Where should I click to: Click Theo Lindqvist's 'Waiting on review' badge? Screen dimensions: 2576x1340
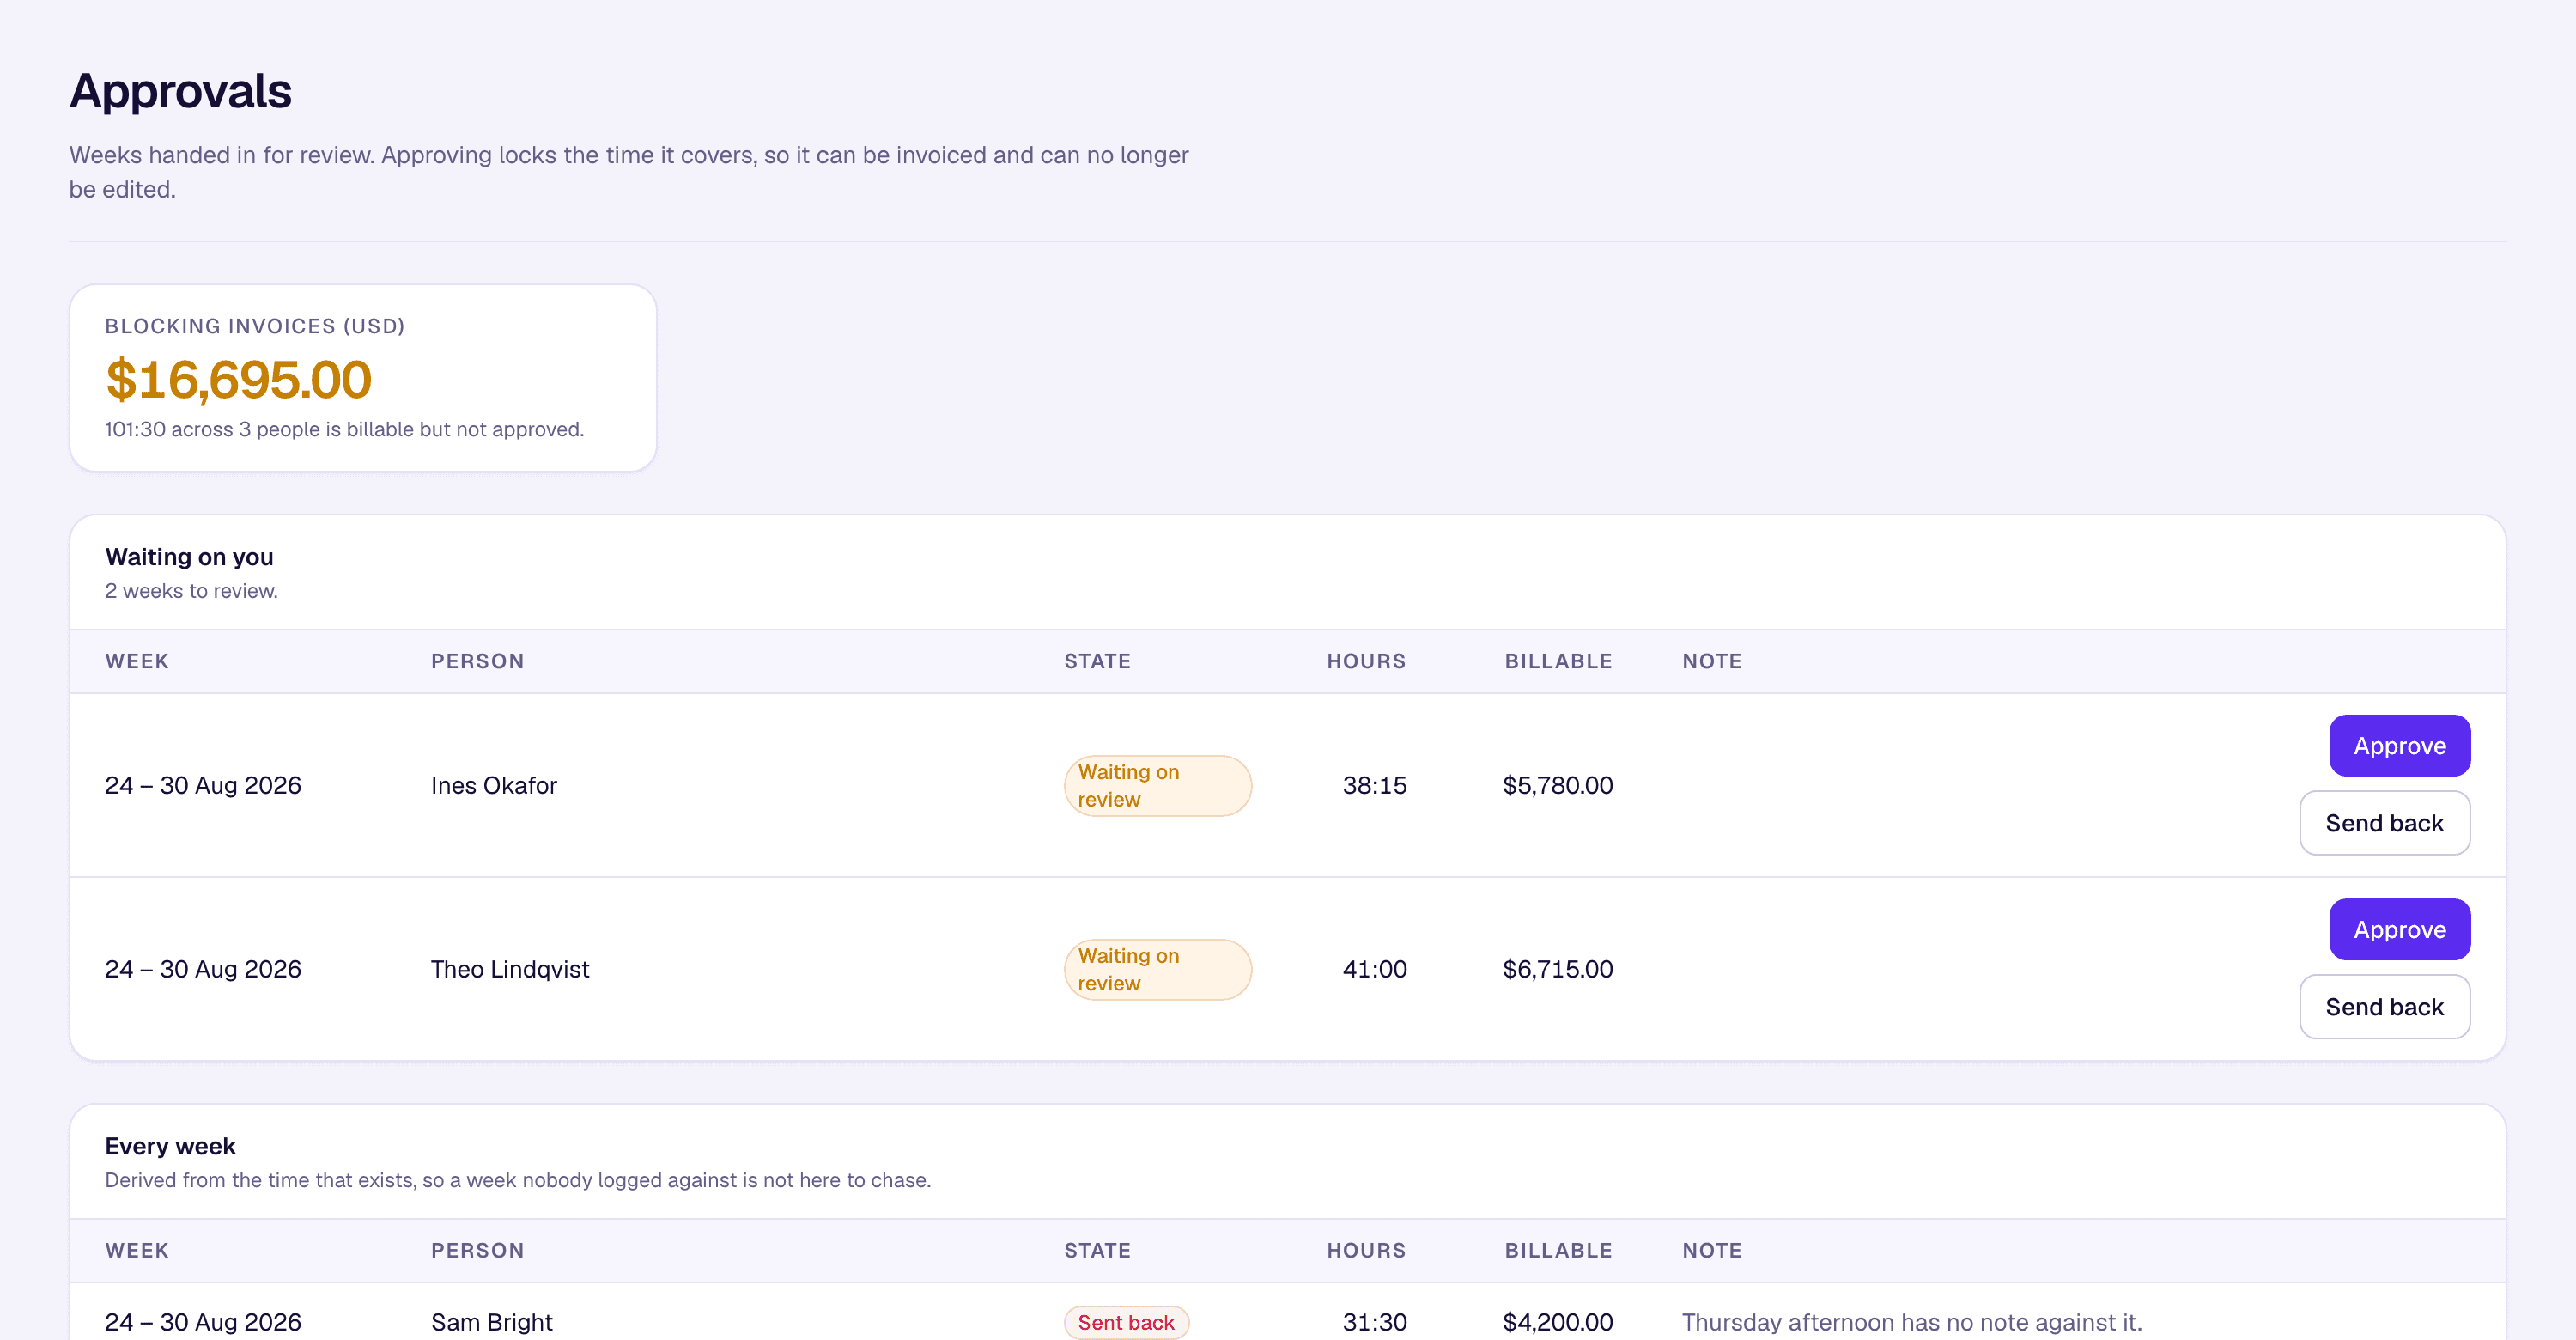tap(1157, 969)
